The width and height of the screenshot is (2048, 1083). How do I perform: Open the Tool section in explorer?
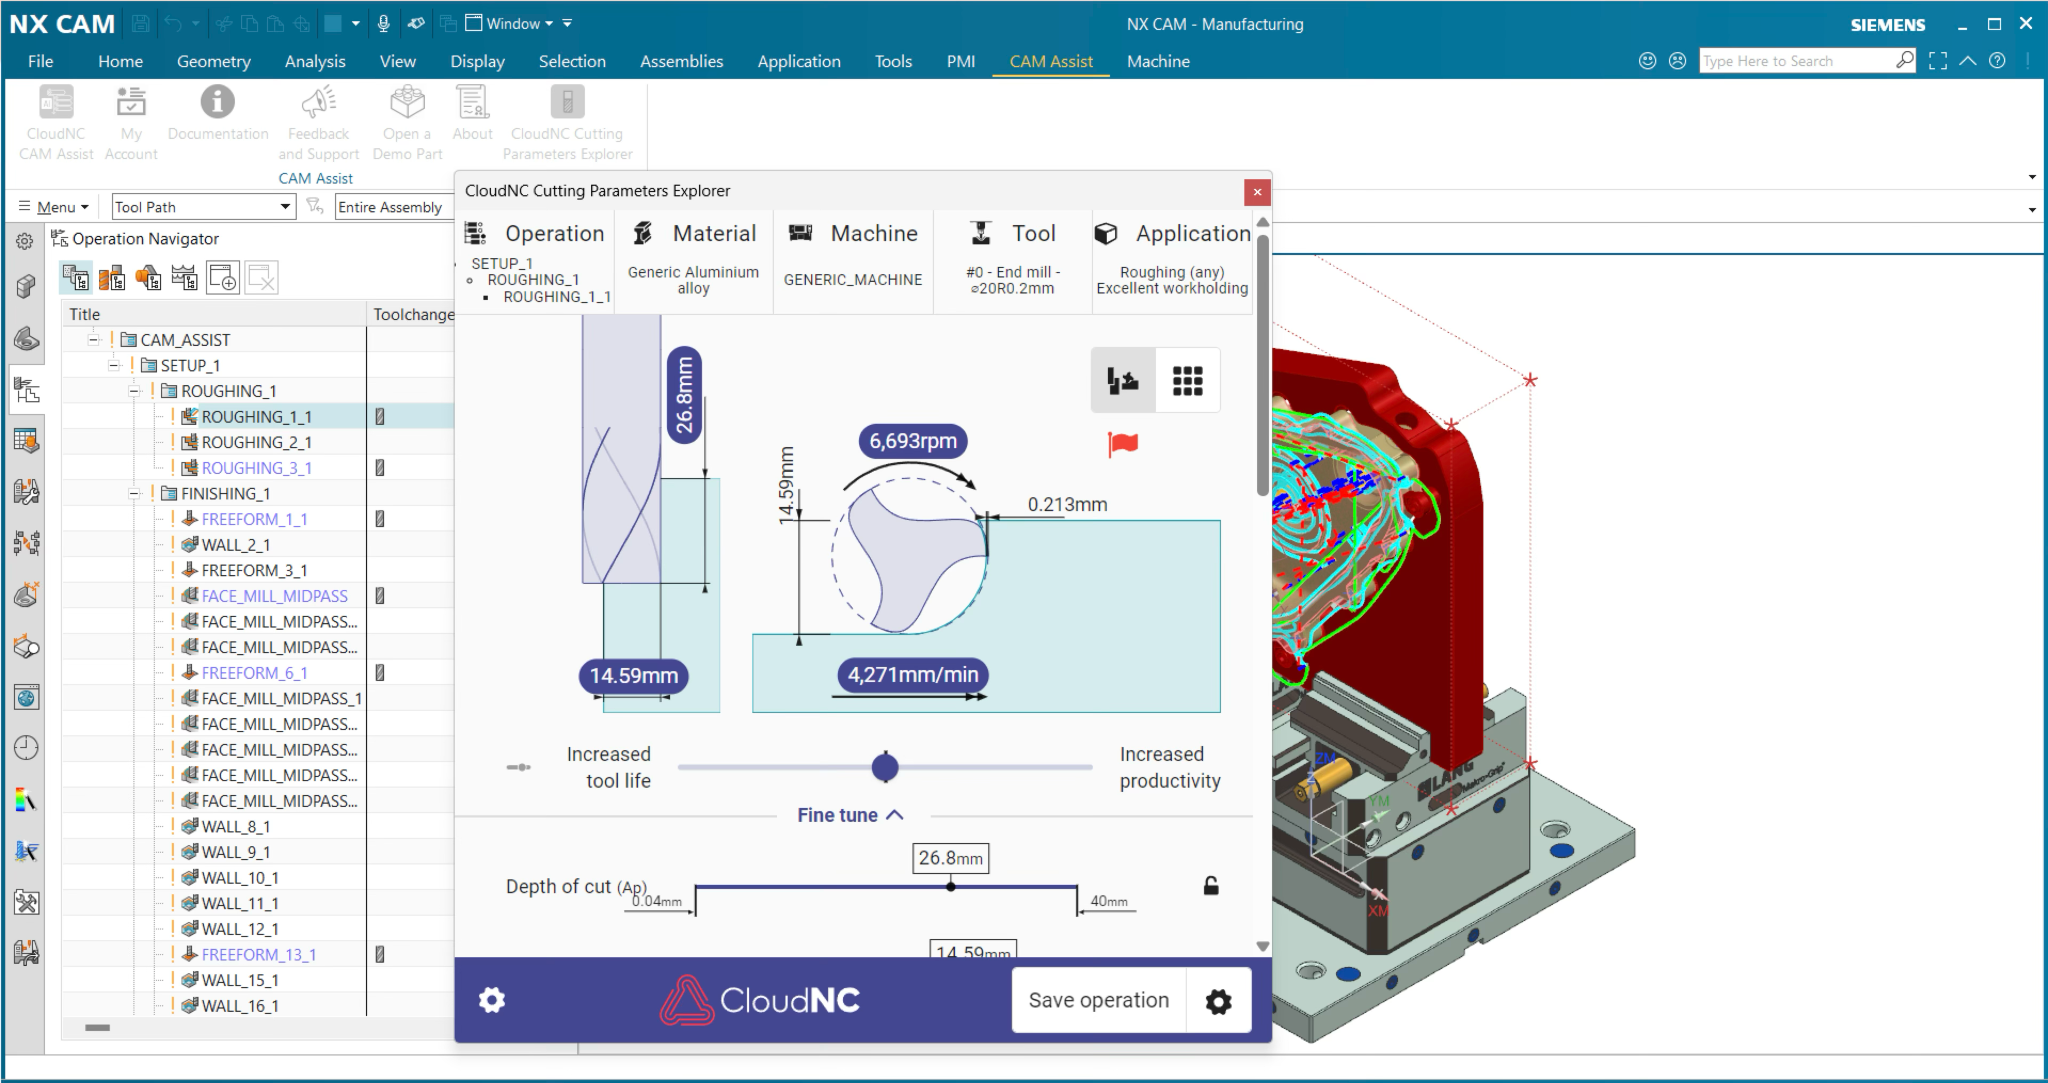[1013, 260]
